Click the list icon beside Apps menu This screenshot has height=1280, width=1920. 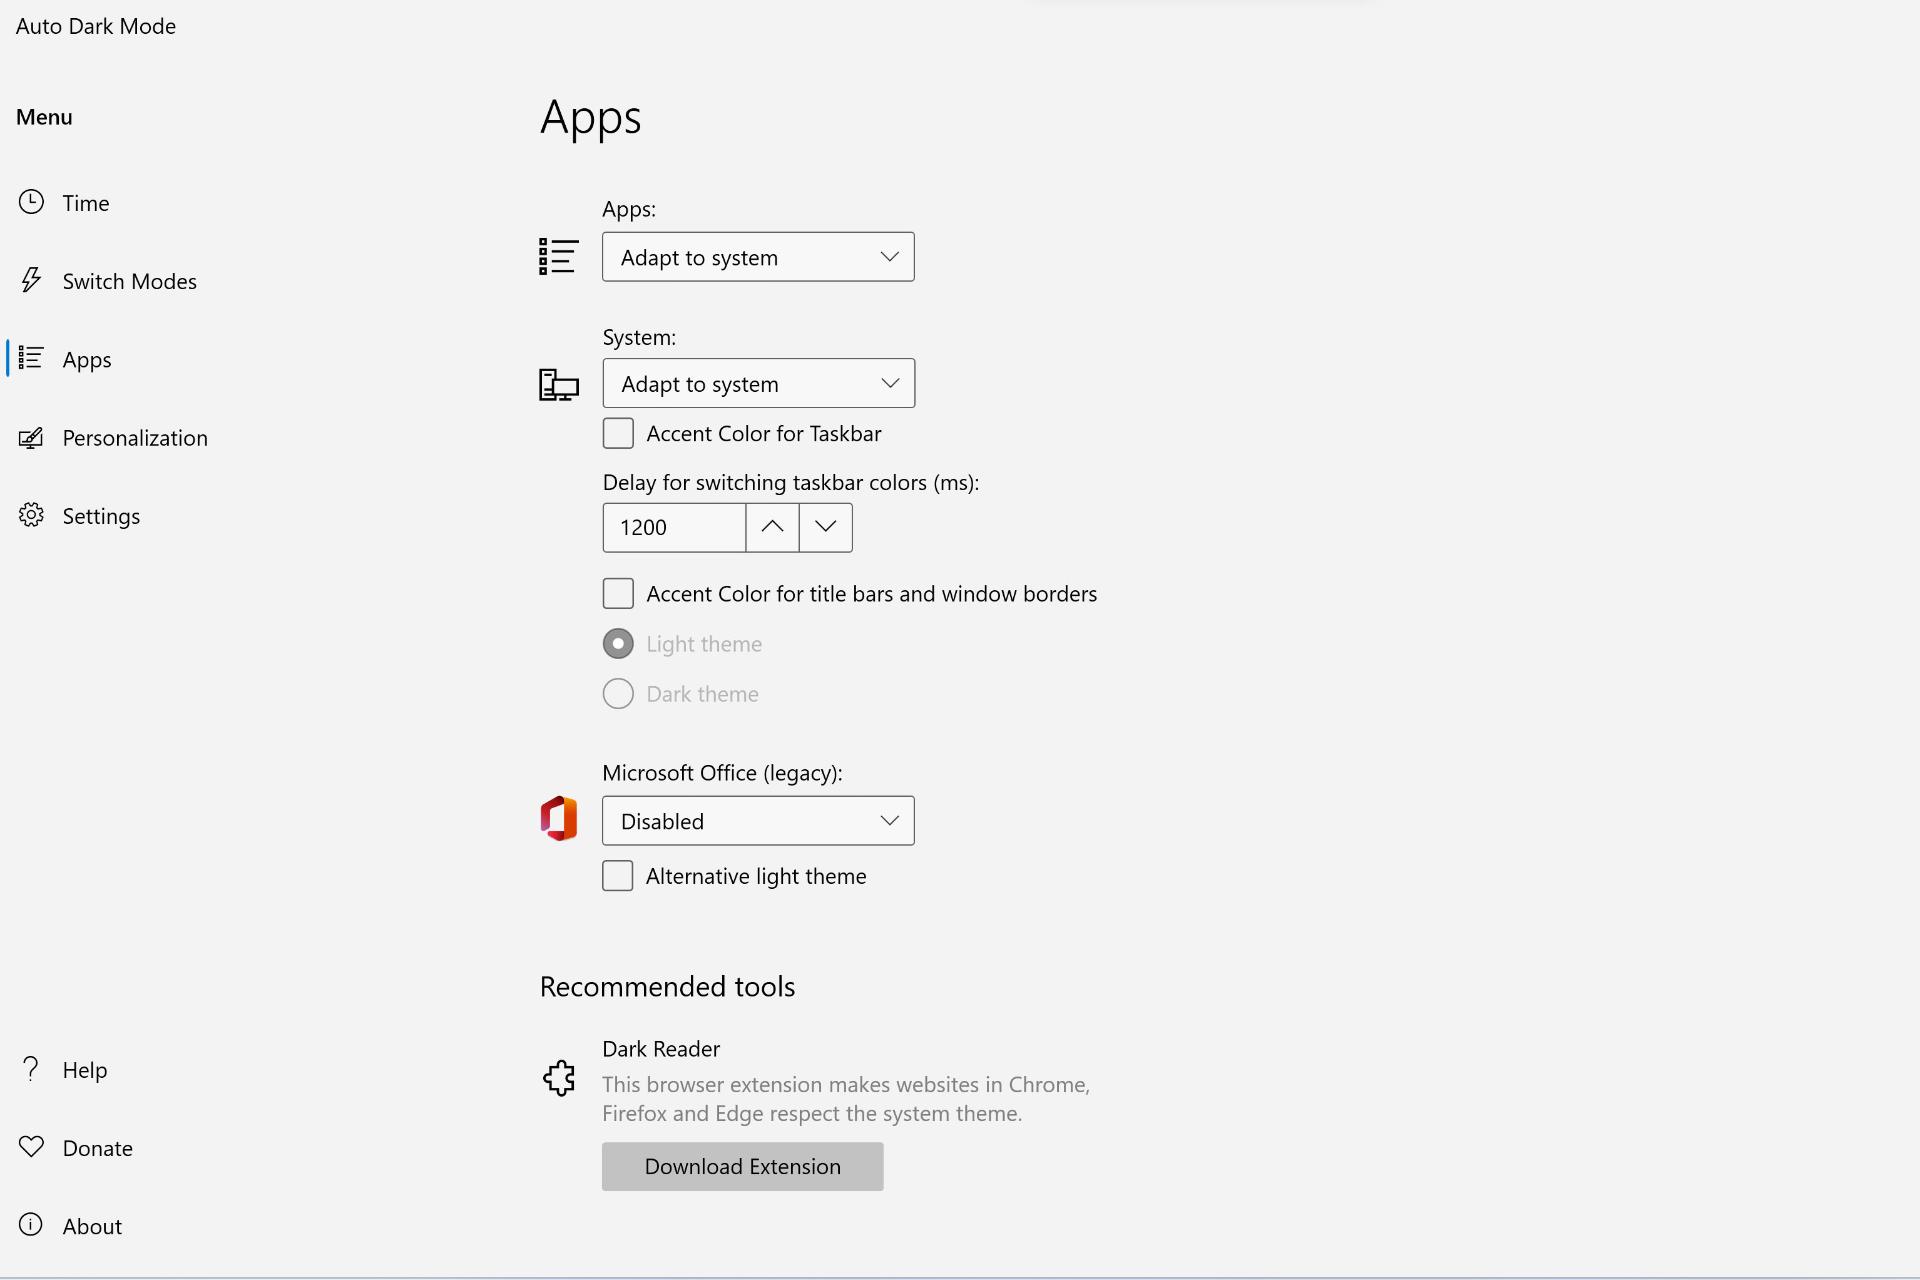coord(31,358)
